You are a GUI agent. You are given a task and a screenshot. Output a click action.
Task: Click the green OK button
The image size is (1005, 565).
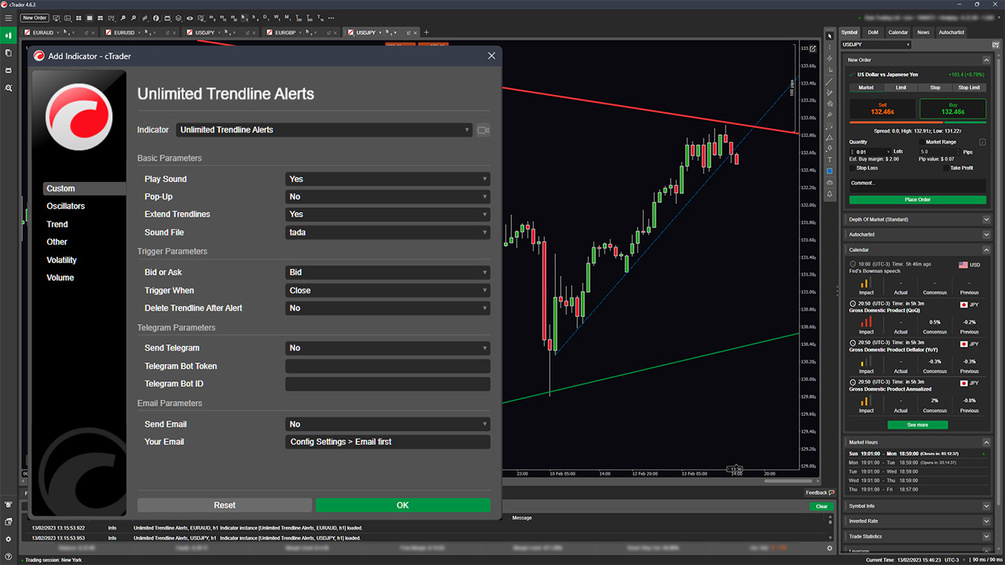[403, 505]
